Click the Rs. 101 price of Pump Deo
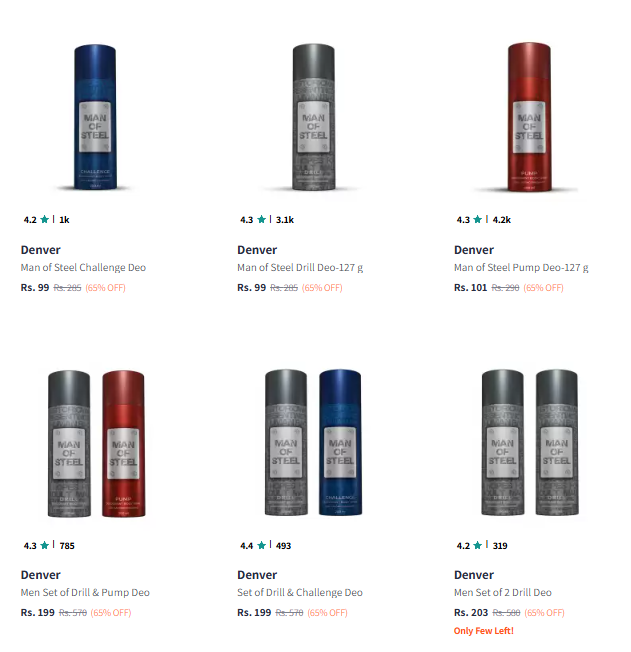Screen dimensions: 631x652 (x=470, y=287)
